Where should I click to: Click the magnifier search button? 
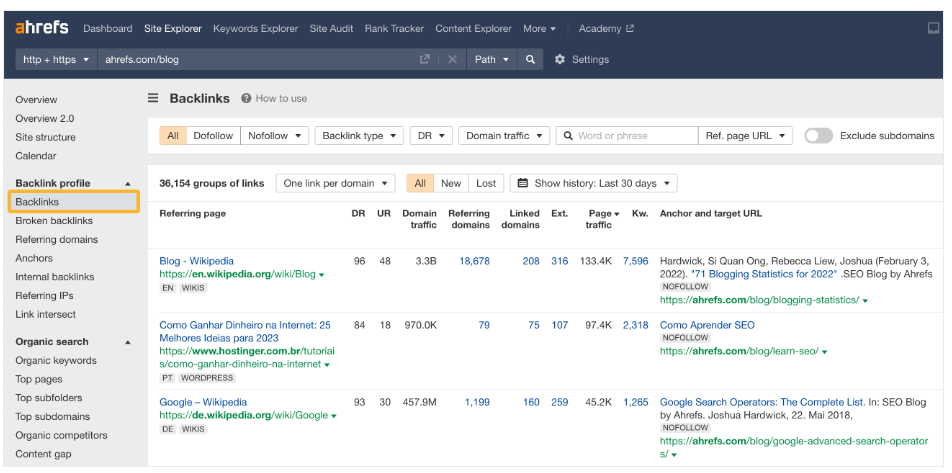pos(530,60)
